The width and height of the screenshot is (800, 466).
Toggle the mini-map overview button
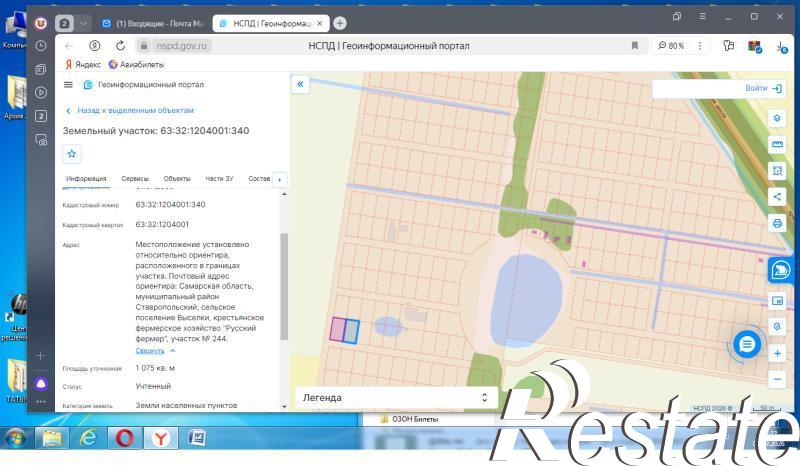777,301
